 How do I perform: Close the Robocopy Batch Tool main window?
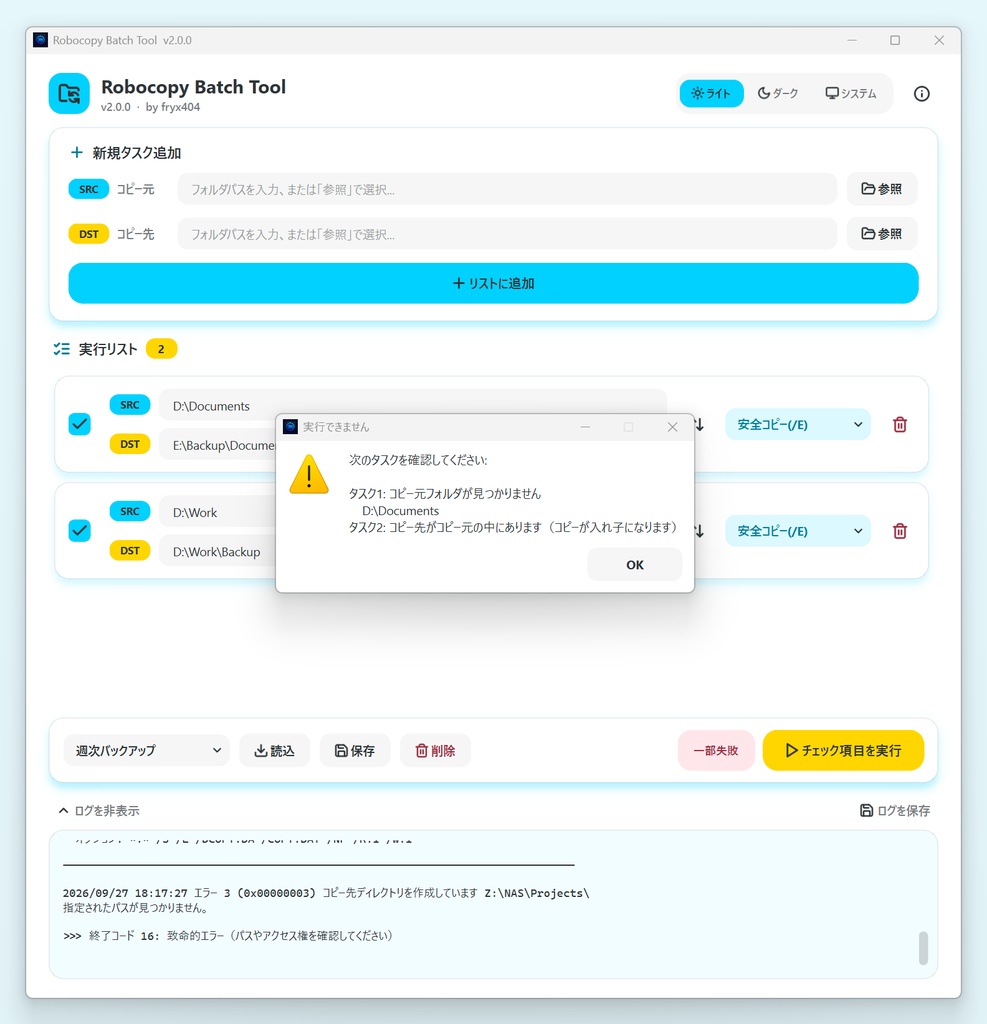(939, 40)
